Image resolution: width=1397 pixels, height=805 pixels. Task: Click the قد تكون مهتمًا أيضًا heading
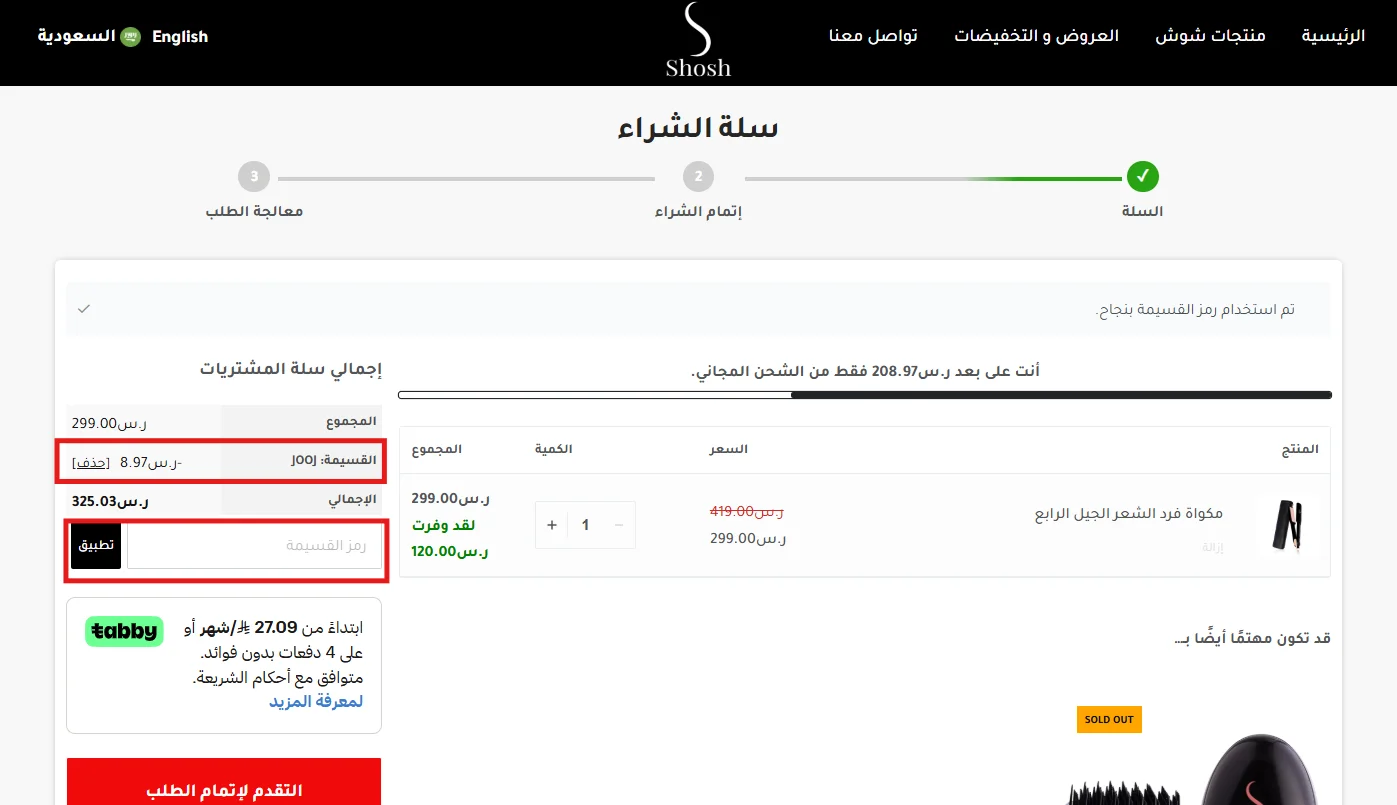(x=1252, y=638)
